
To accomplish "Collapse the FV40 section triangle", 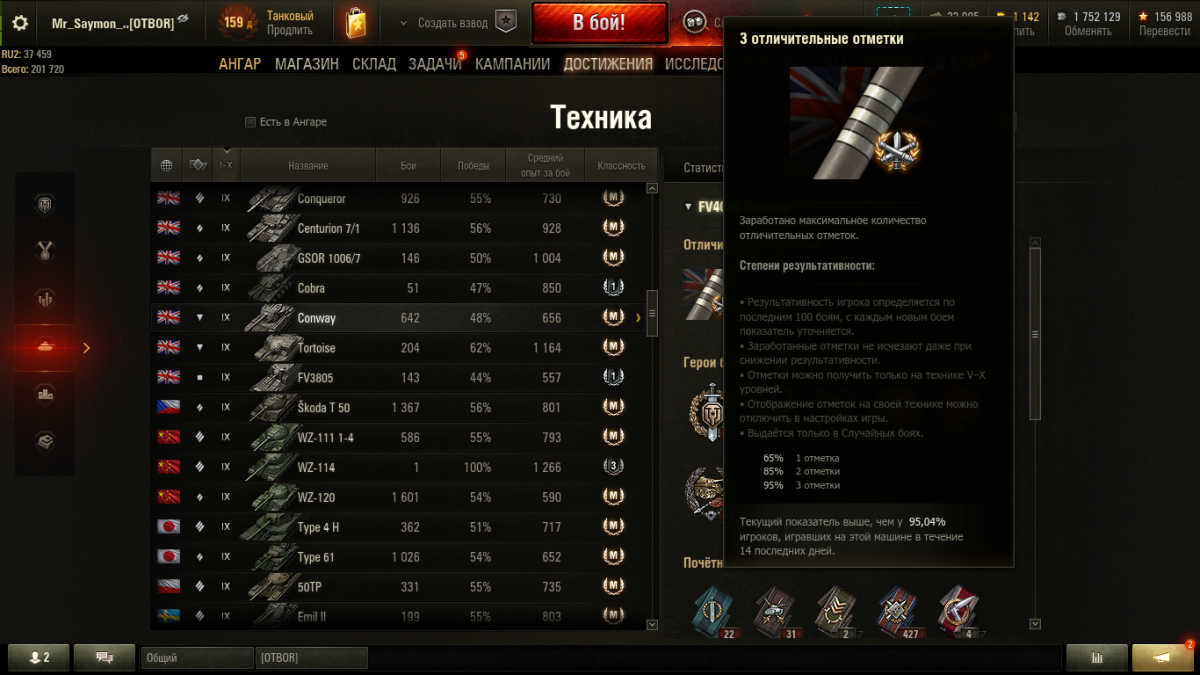I will pos(688,207).
